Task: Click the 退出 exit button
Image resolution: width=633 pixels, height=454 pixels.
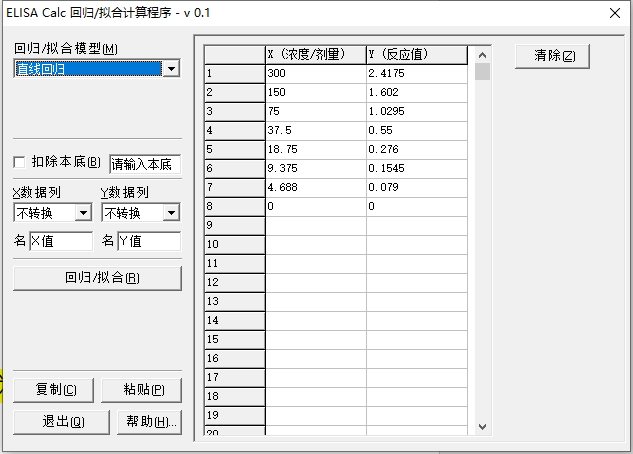Action: [61, 422]
